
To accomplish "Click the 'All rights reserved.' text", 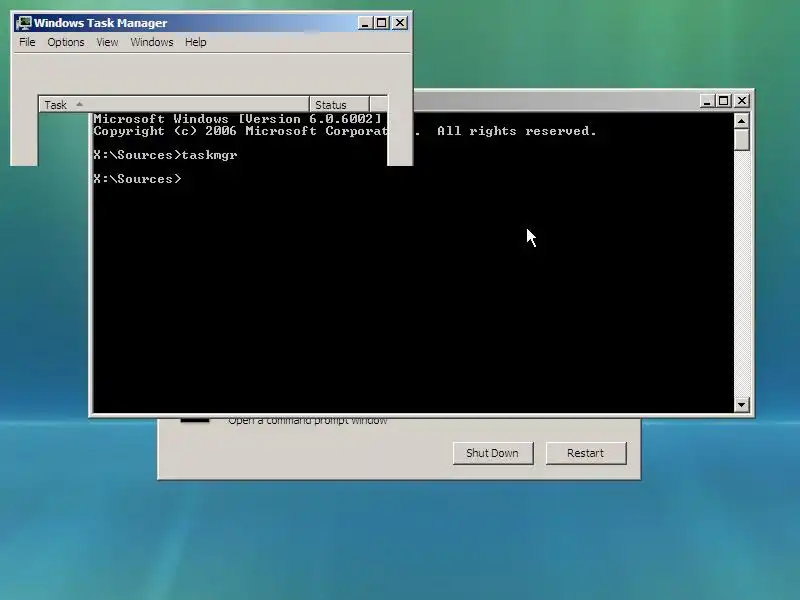I will tap(516, 131).
